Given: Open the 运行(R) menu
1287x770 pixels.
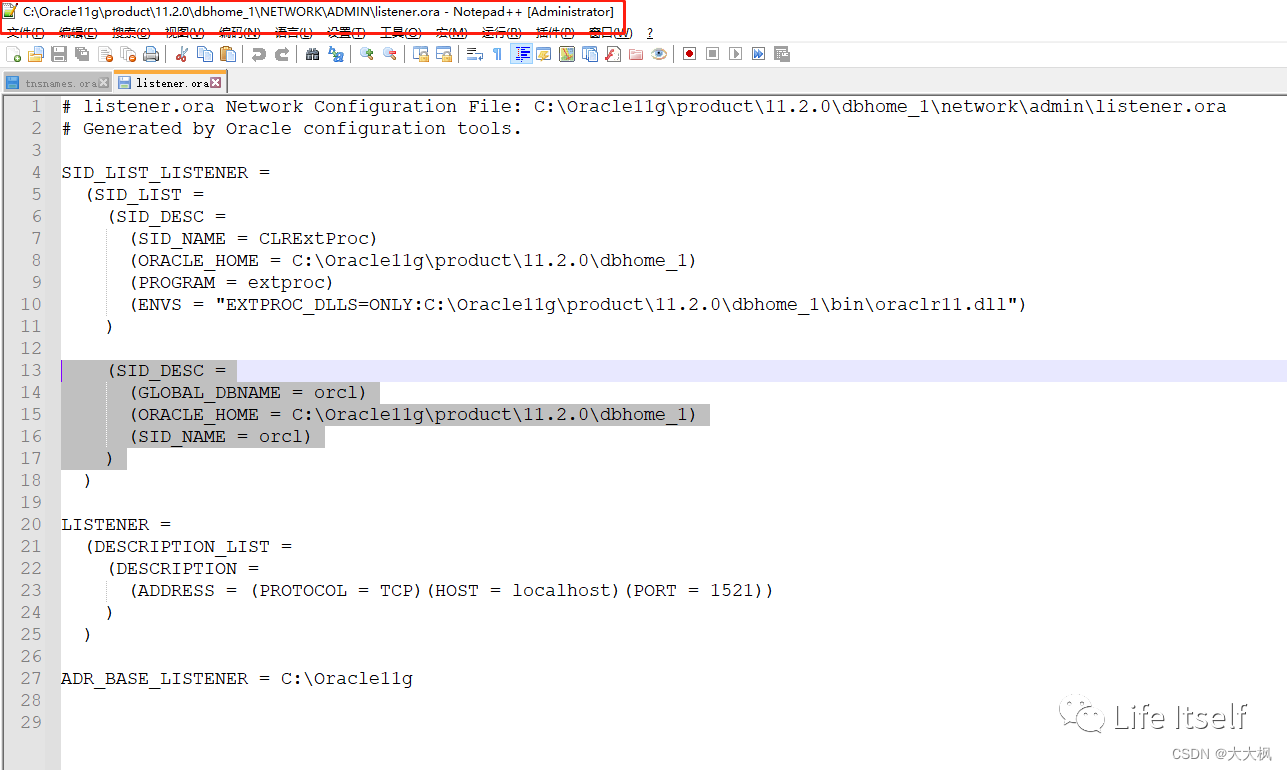Looking at the screenshot, I should click(x=501, y=33).
